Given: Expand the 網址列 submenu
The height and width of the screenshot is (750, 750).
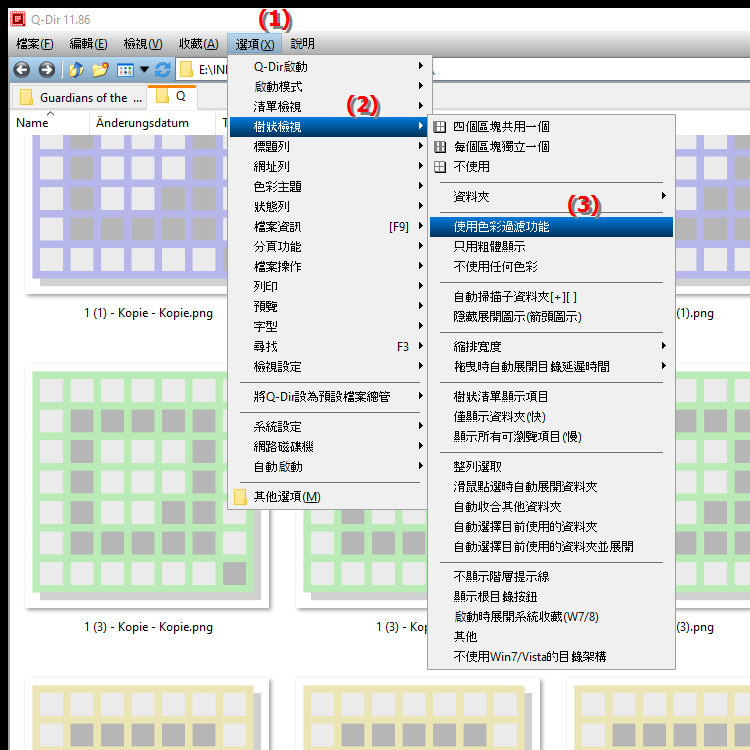Looking at the screenshot, I should pos(330,167).
